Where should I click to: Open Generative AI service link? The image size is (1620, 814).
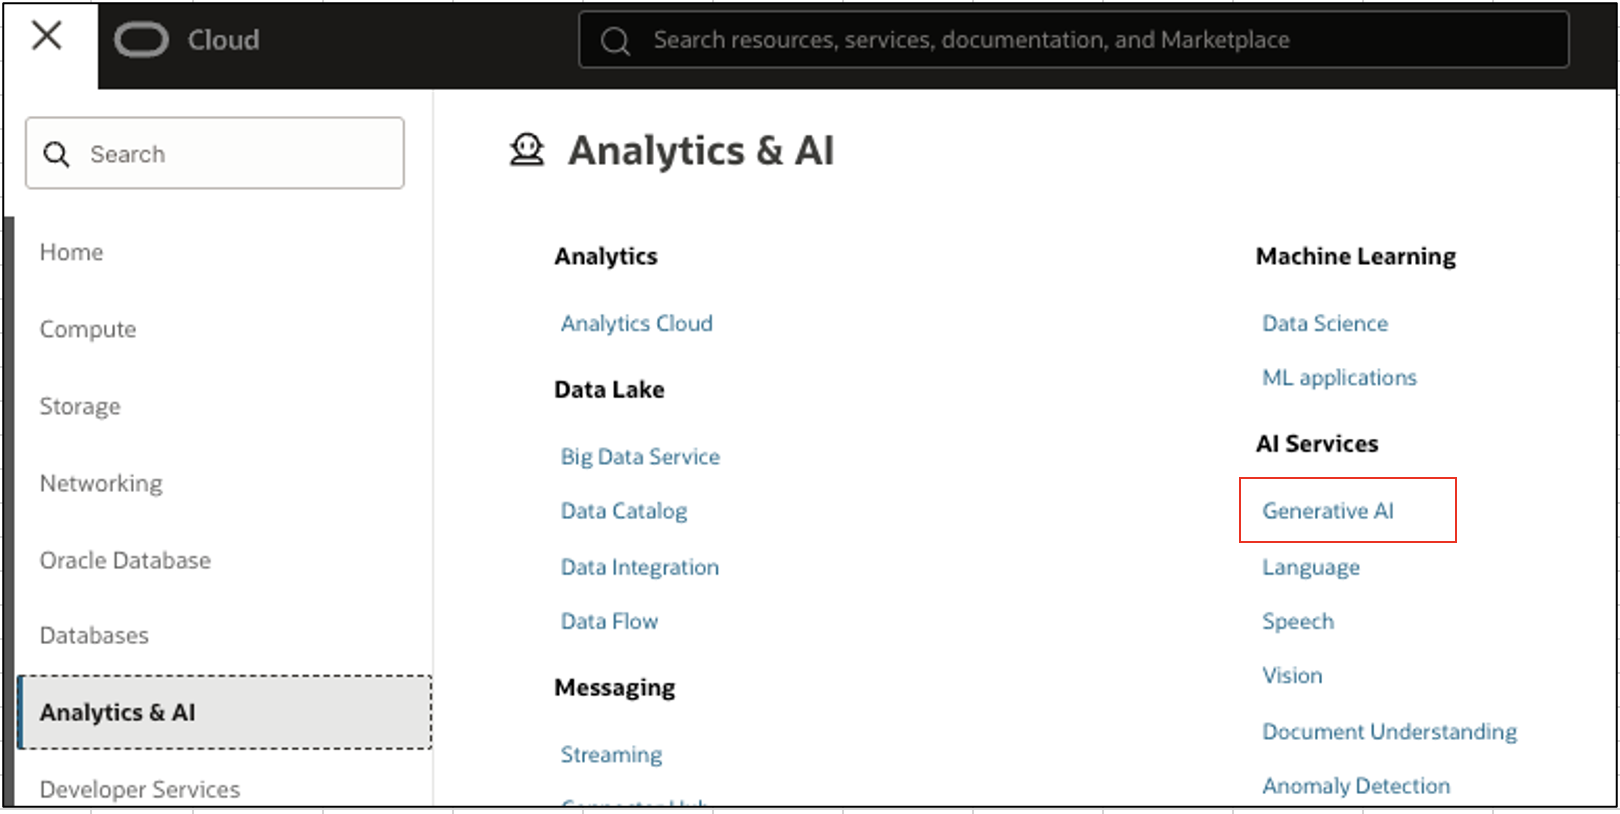(1328, 511)
